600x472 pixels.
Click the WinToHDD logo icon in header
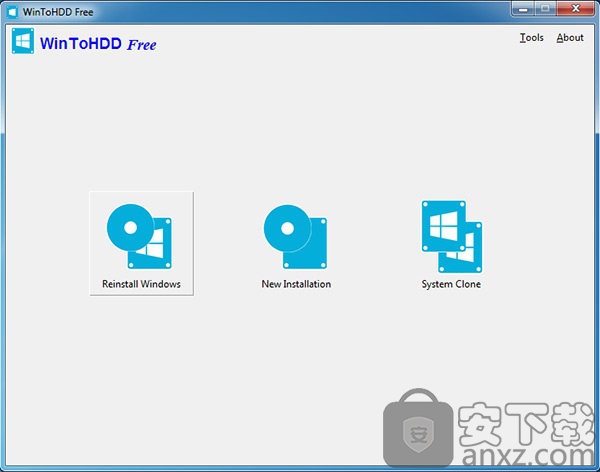[23, 41]
